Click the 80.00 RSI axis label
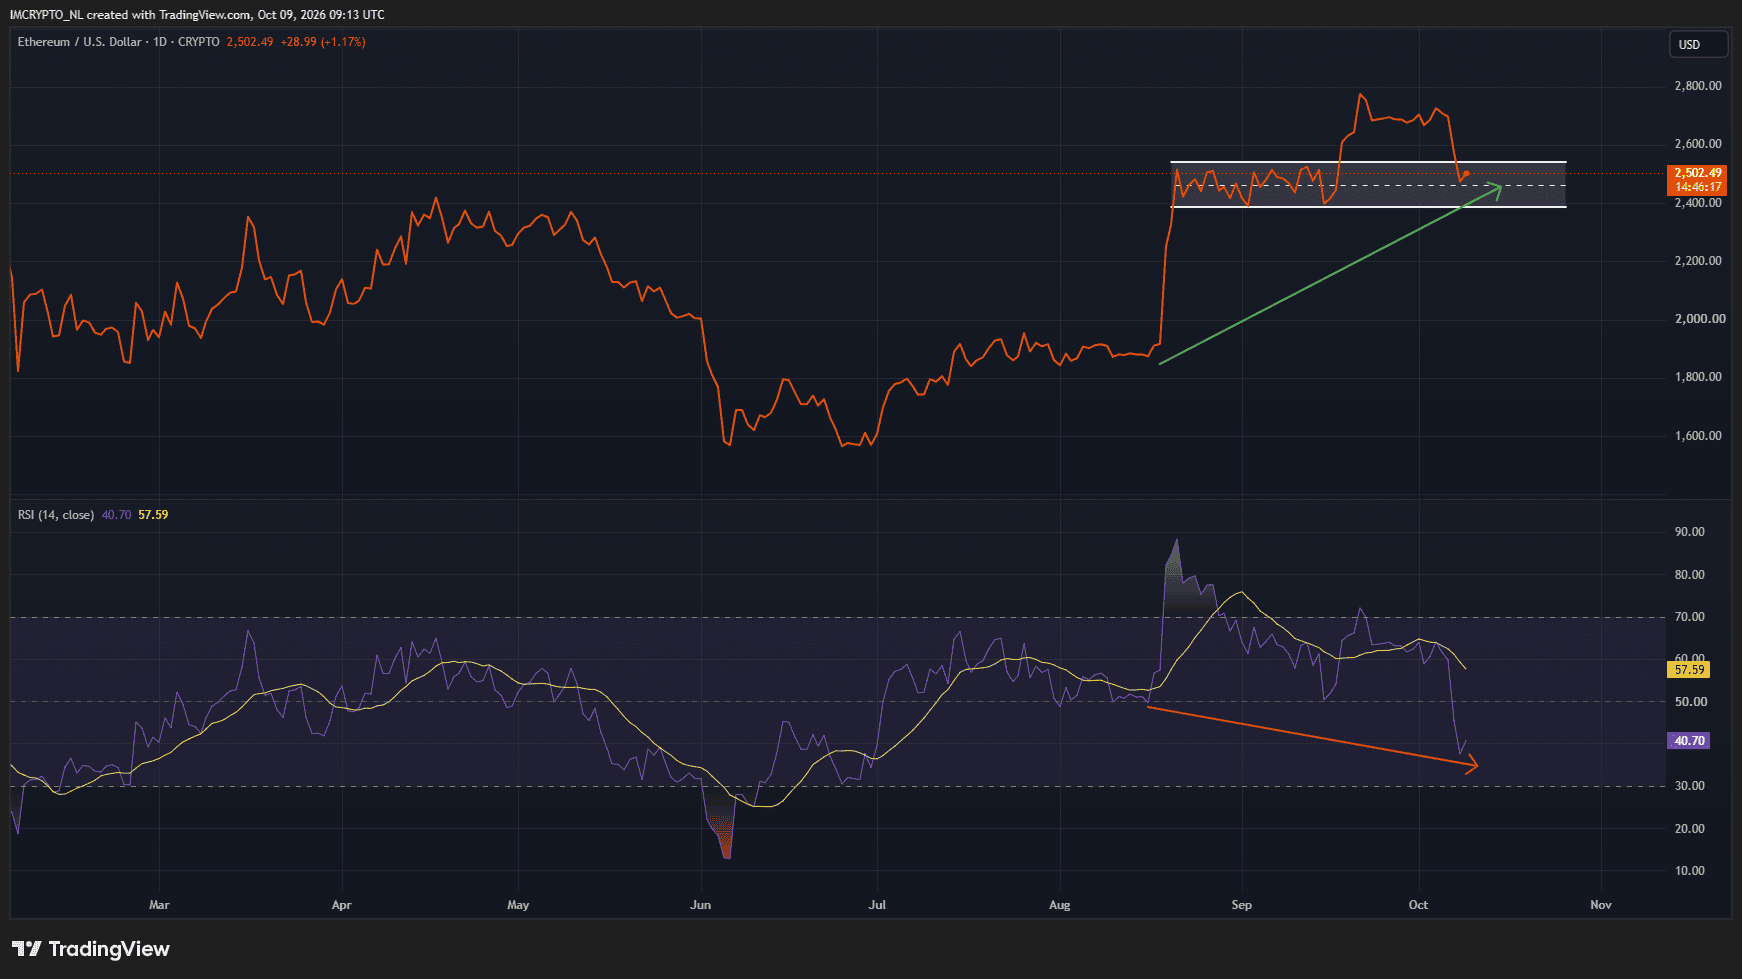Image resolution: width=1742 pixels, height=979 pixels. (1690, 575)
